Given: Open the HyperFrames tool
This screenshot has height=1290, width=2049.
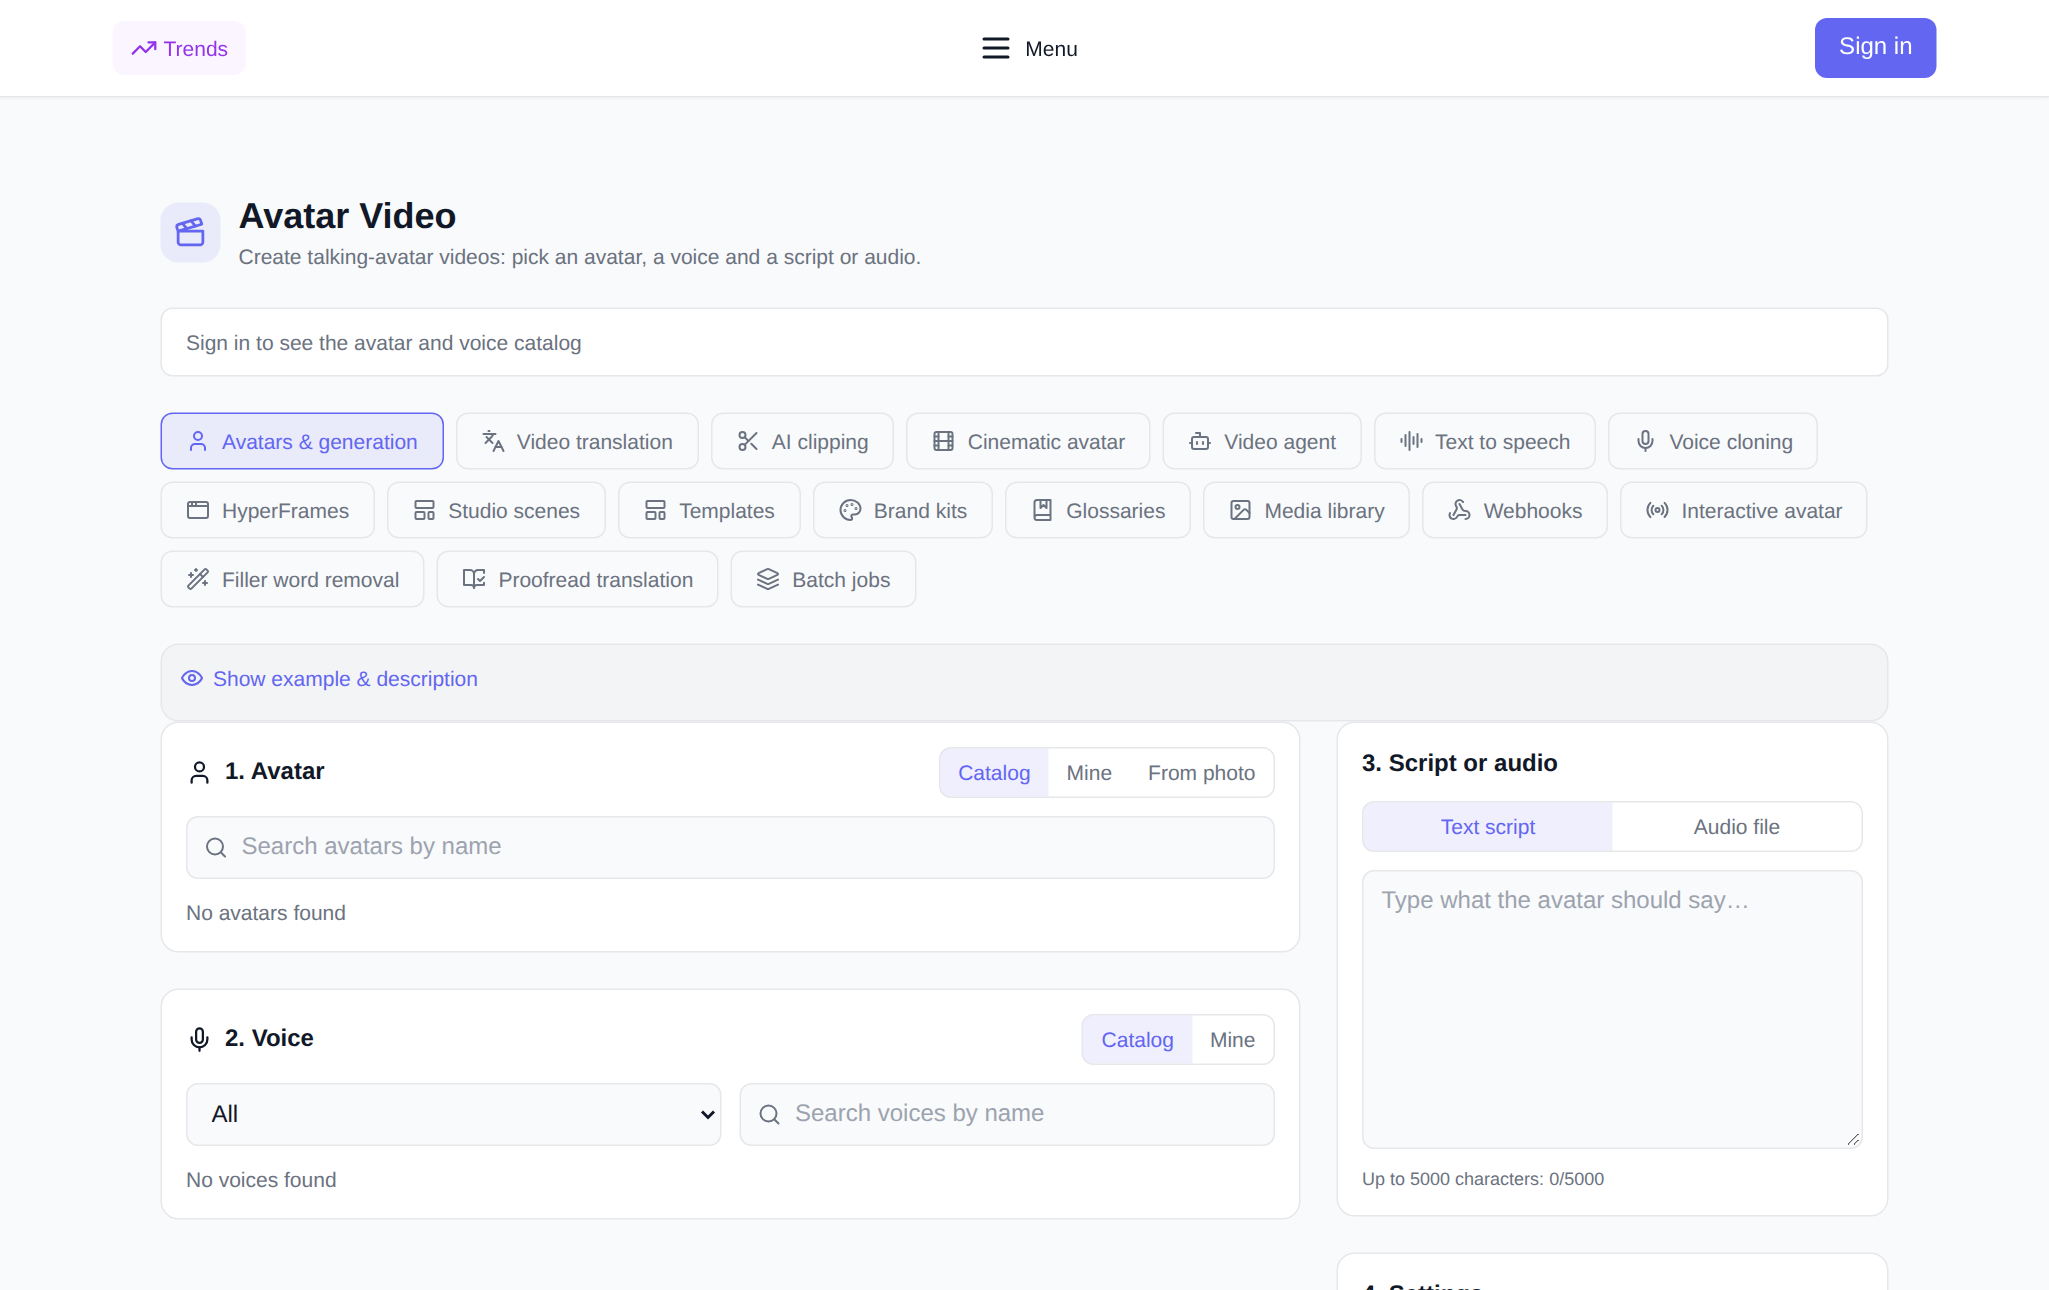Looking at the screenshot, I should [268, 510].
